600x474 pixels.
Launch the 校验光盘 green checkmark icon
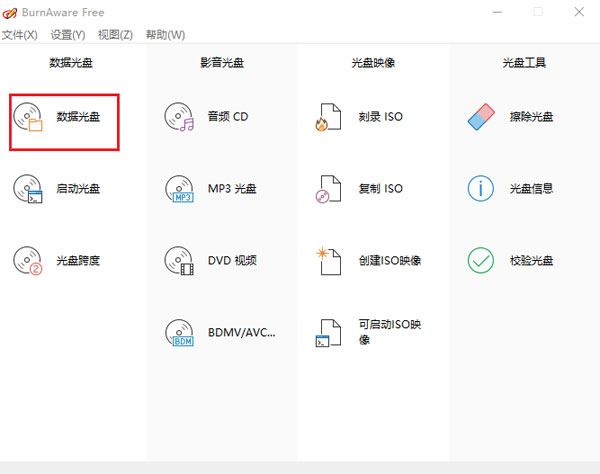point(481,260)
